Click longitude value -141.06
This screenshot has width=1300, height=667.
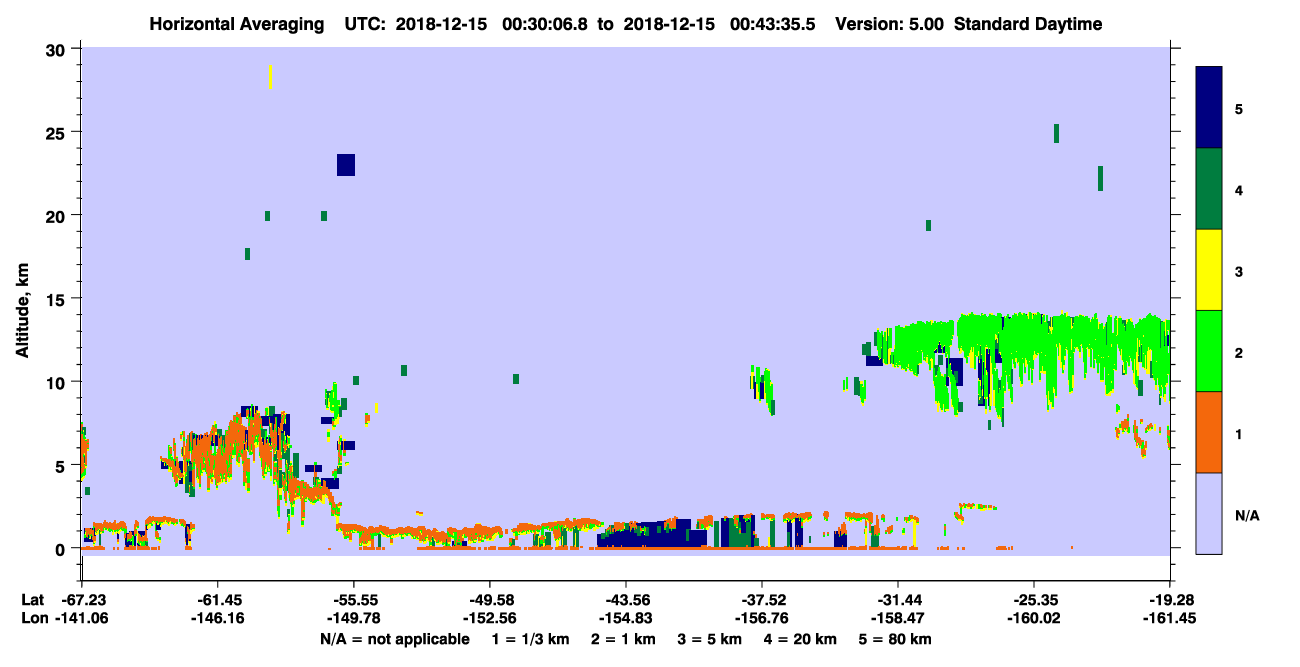82,619
